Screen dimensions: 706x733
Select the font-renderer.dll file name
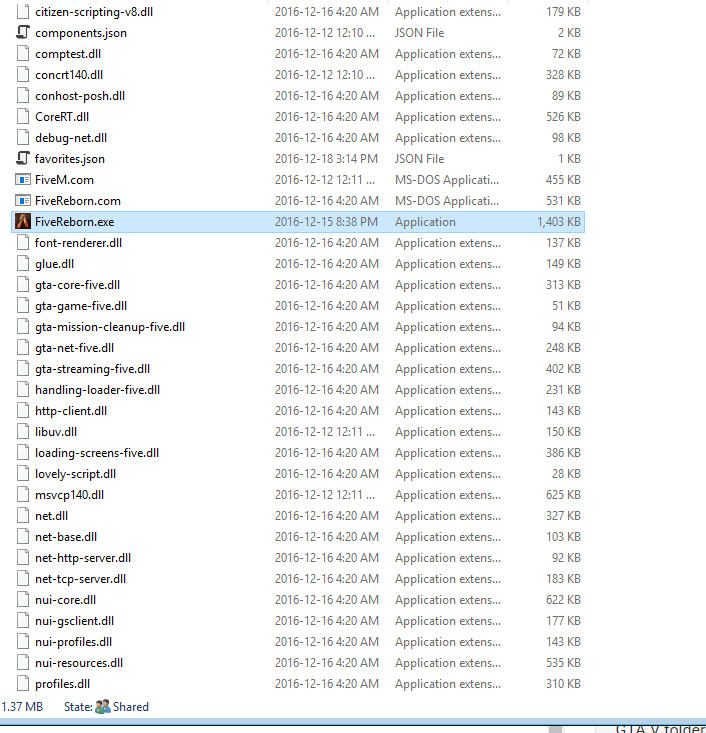(x=78, y=243)
